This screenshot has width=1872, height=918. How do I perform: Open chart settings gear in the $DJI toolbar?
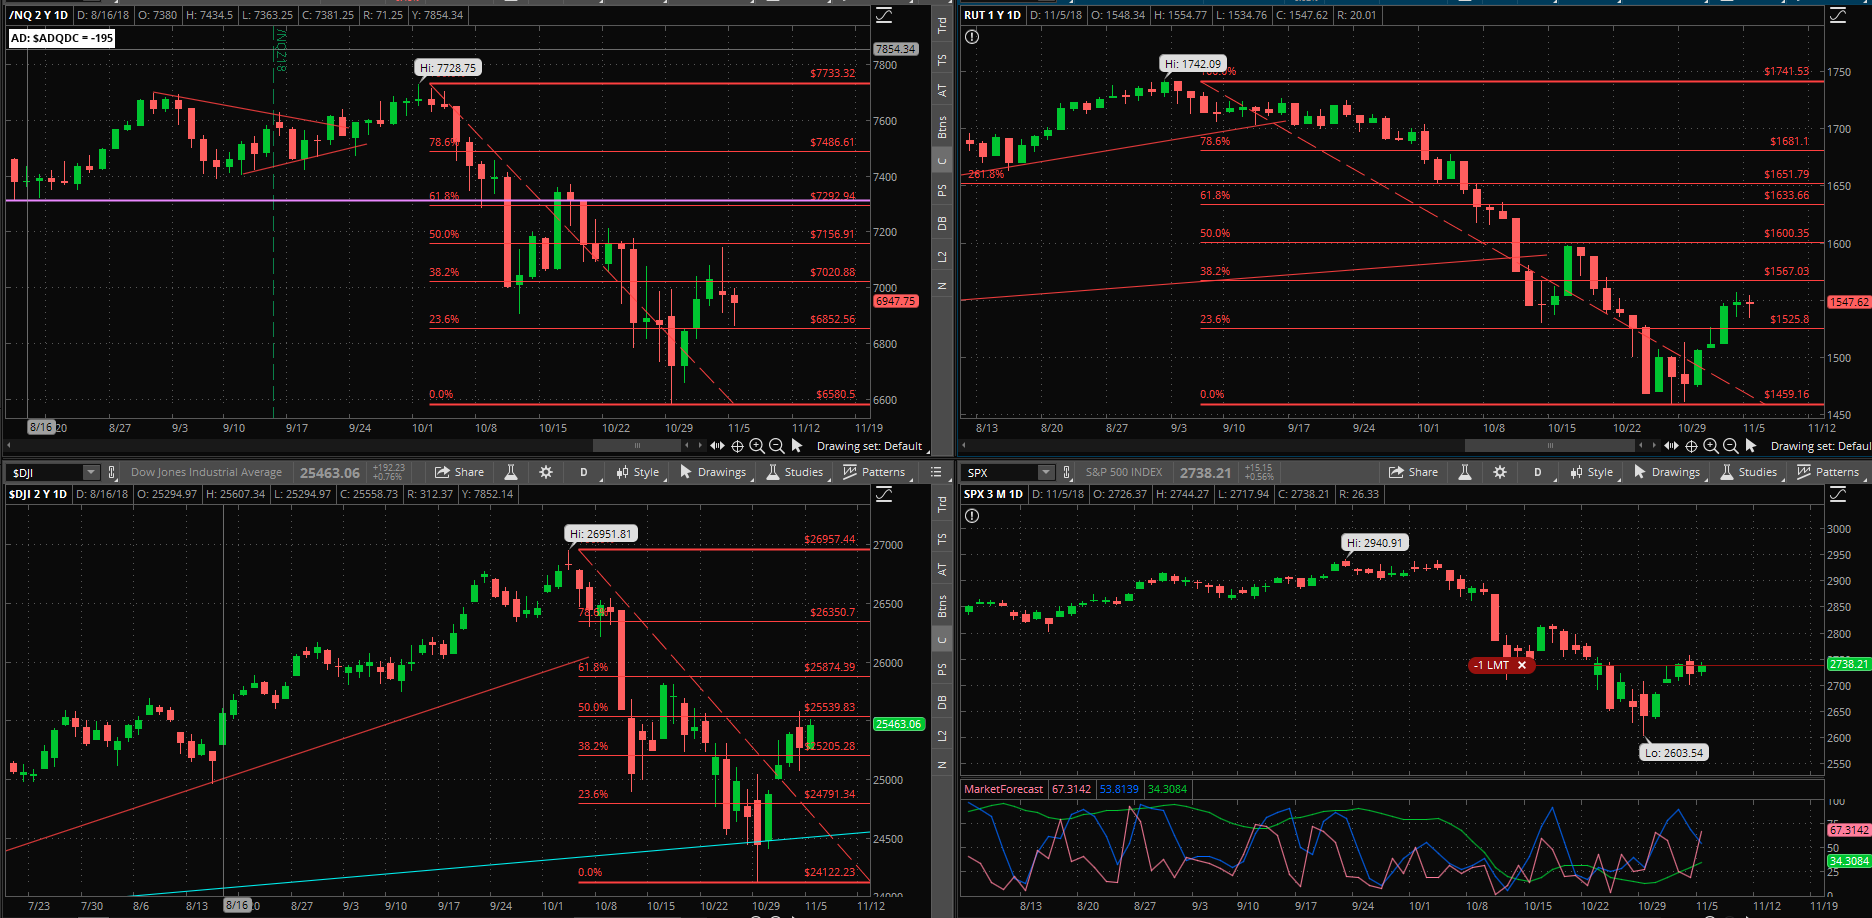pyautogui.click(x=546, y=472)
